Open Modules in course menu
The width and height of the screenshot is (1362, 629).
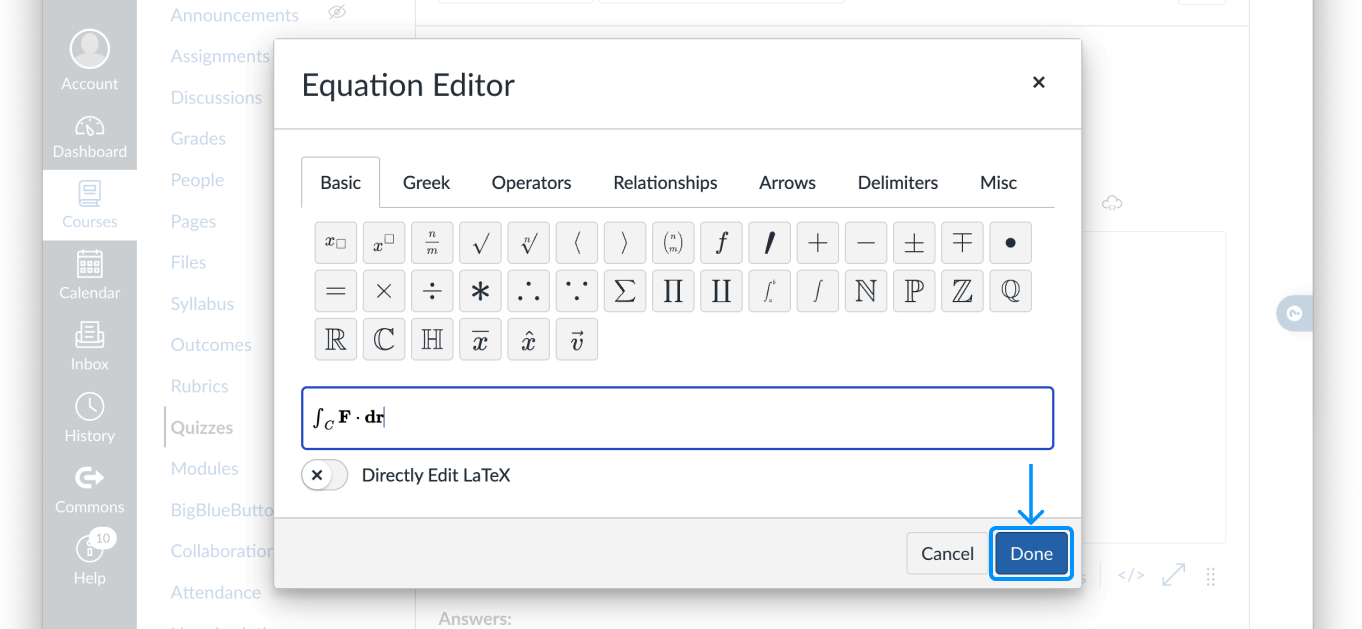tap(204, 468)
